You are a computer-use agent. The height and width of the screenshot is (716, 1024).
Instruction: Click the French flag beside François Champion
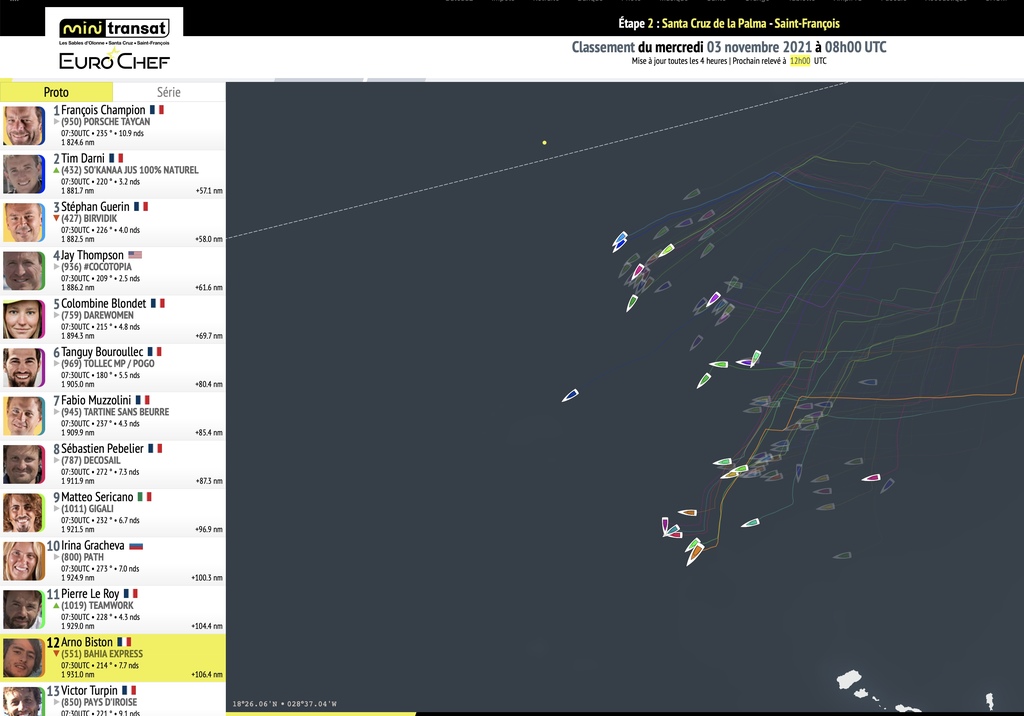[157, 110]
